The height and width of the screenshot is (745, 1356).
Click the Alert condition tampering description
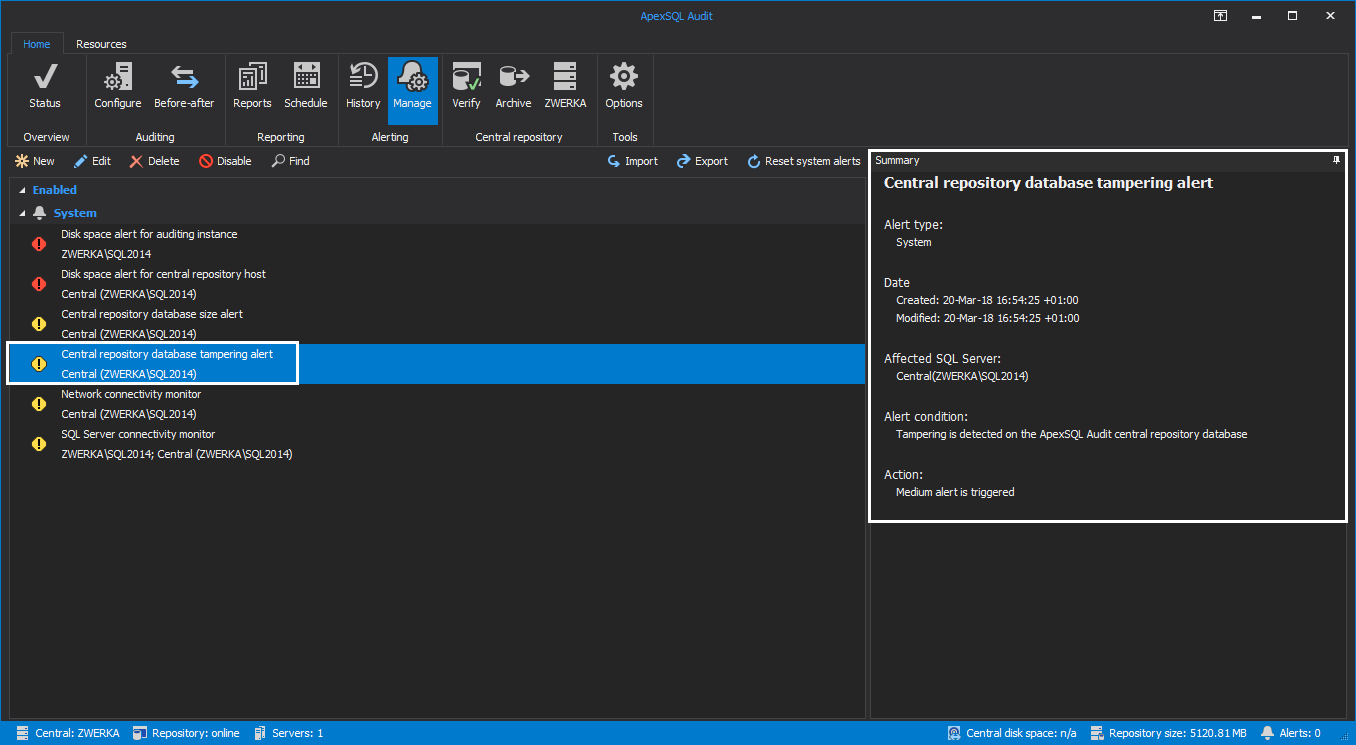pos(1071,434)
